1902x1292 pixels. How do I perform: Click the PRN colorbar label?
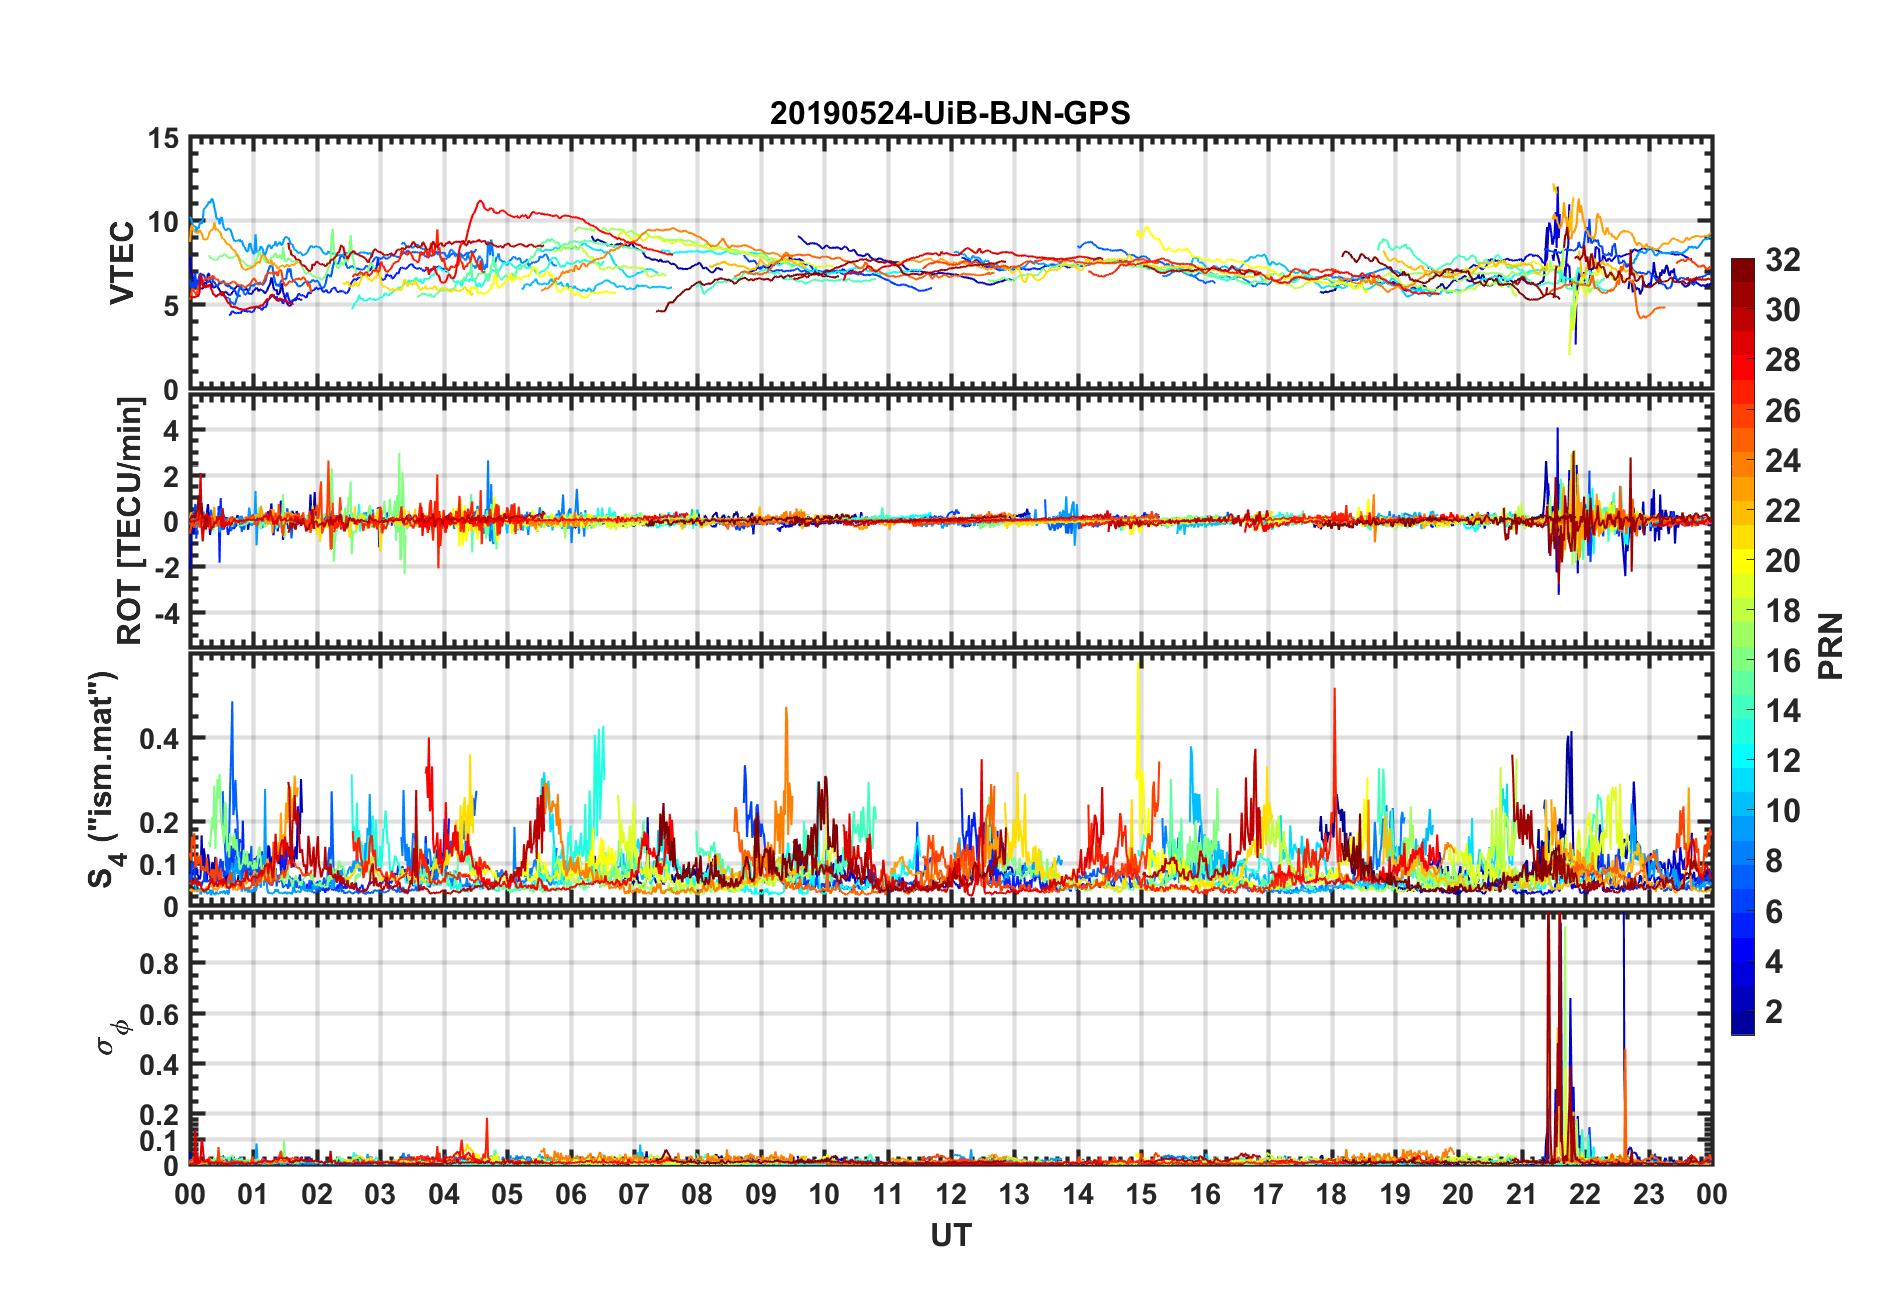tap(1831, 646)
